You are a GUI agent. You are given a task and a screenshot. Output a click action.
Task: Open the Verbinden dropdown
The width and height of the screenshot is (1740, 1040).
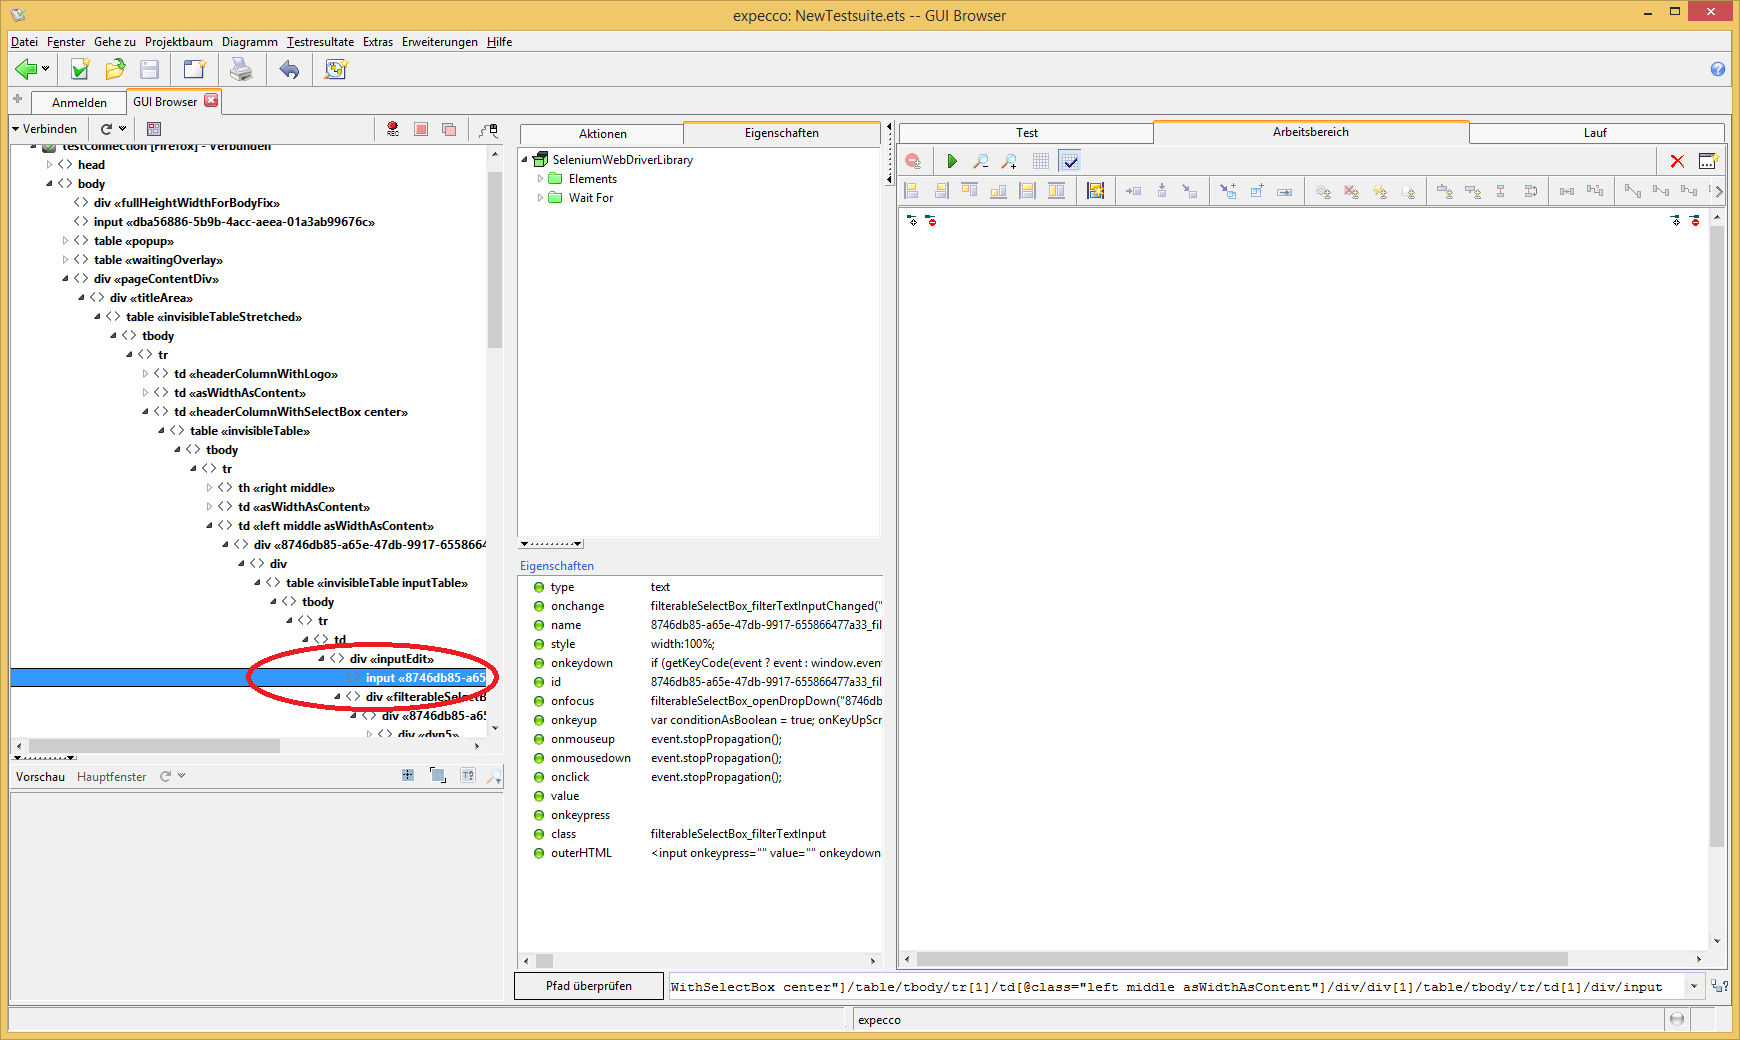(x=45, y=129)
